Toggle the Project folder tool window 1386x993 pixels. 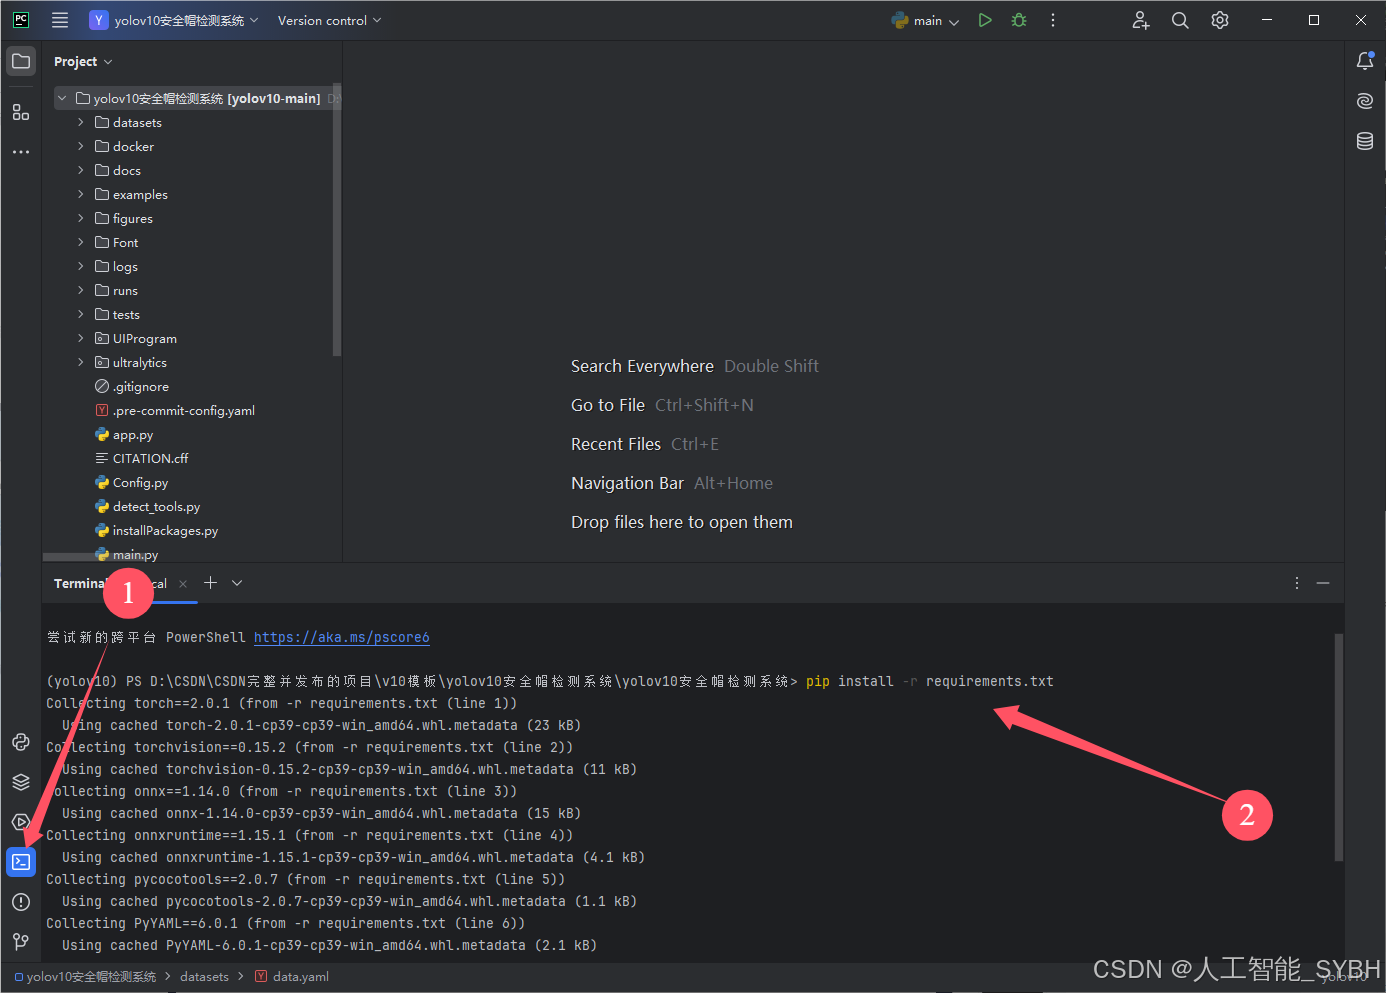21,61
